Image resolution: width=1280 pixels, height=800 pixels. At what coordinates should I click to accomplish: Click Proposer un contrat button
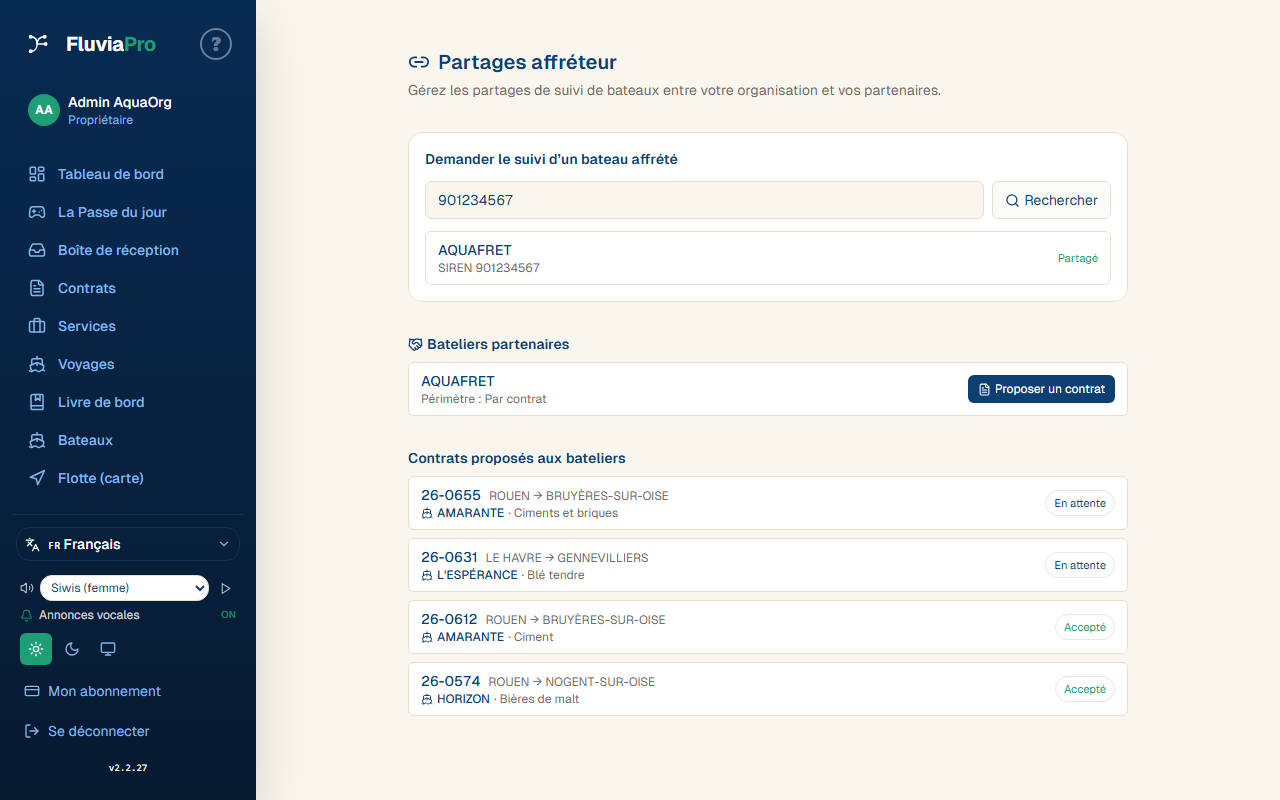1041,389
